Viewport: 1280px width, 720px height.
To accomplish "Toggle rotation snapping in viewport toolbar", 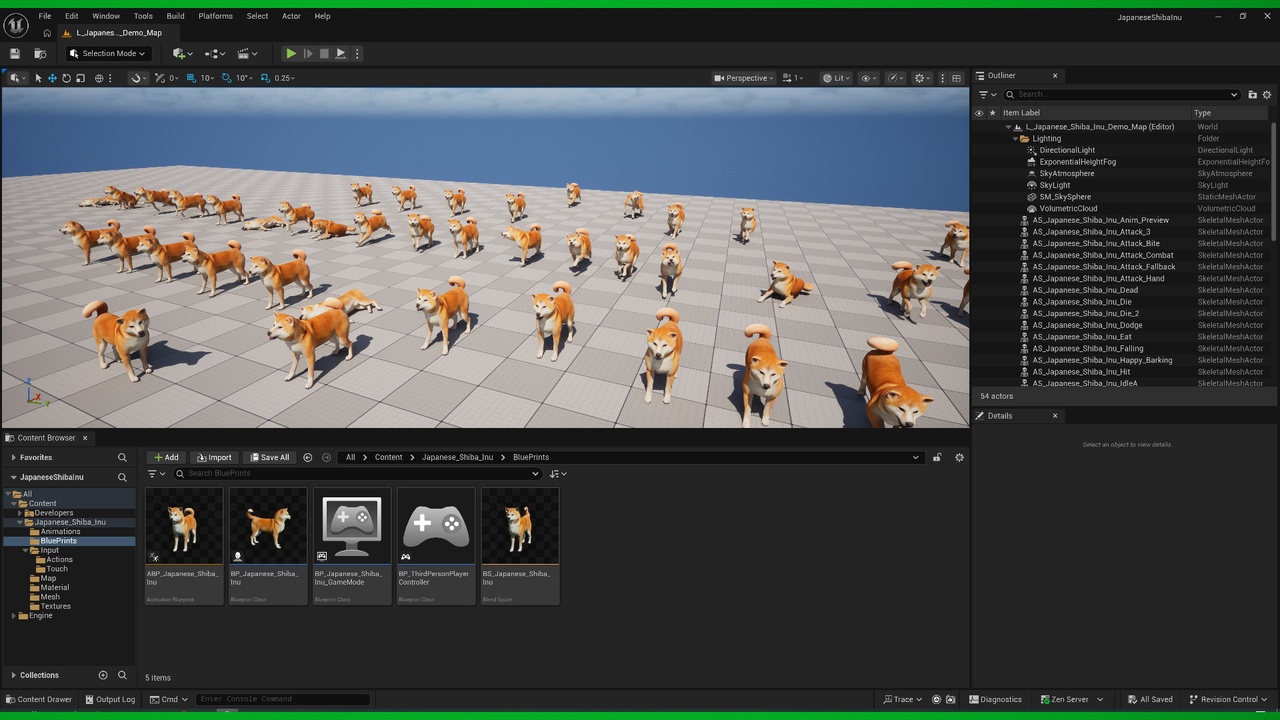I will pyautogui.click(x=227, y=78).
